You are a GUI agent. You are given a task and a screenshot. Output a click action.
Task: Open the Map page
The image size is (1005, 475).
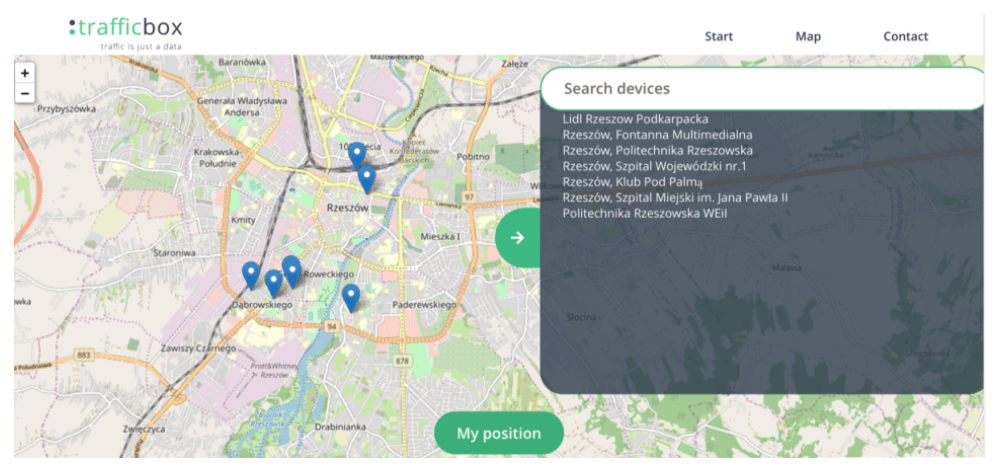pyautogui.click(x=808, y=37)
